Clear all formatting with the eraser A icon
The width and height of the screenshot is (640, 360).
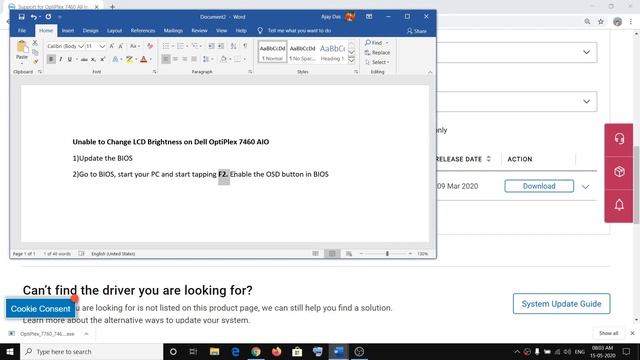tap(150, 46)
